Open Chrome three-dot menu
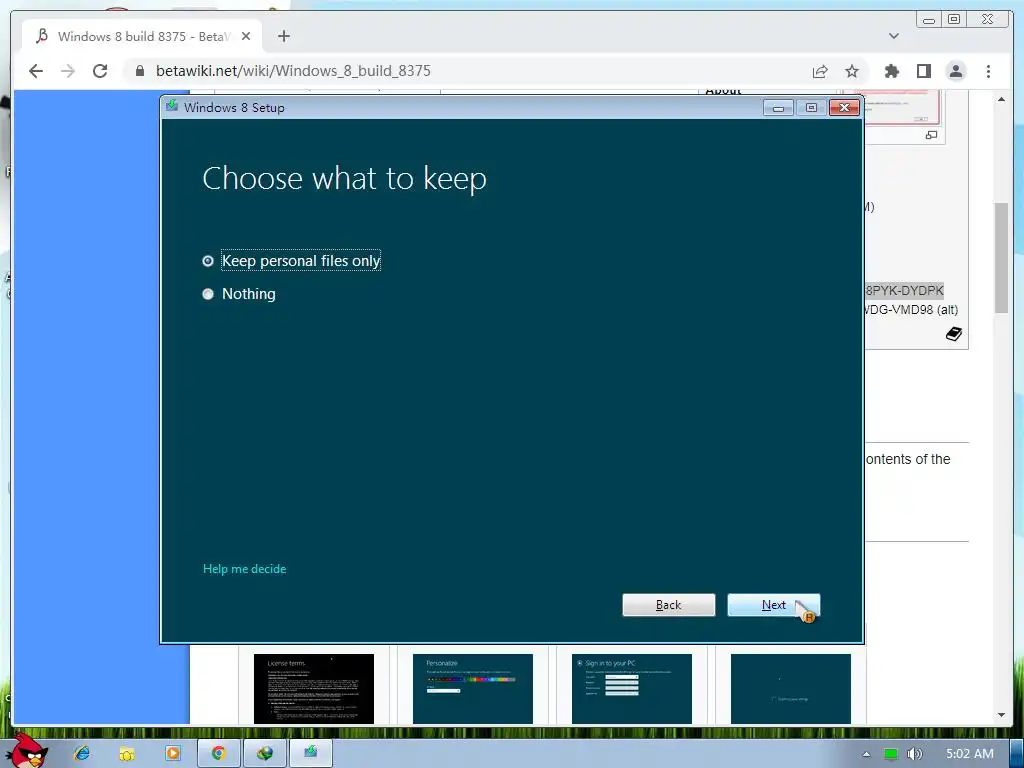Image resolution: width=1024 pixels, height=768 pixels. (x=988, y=71)
